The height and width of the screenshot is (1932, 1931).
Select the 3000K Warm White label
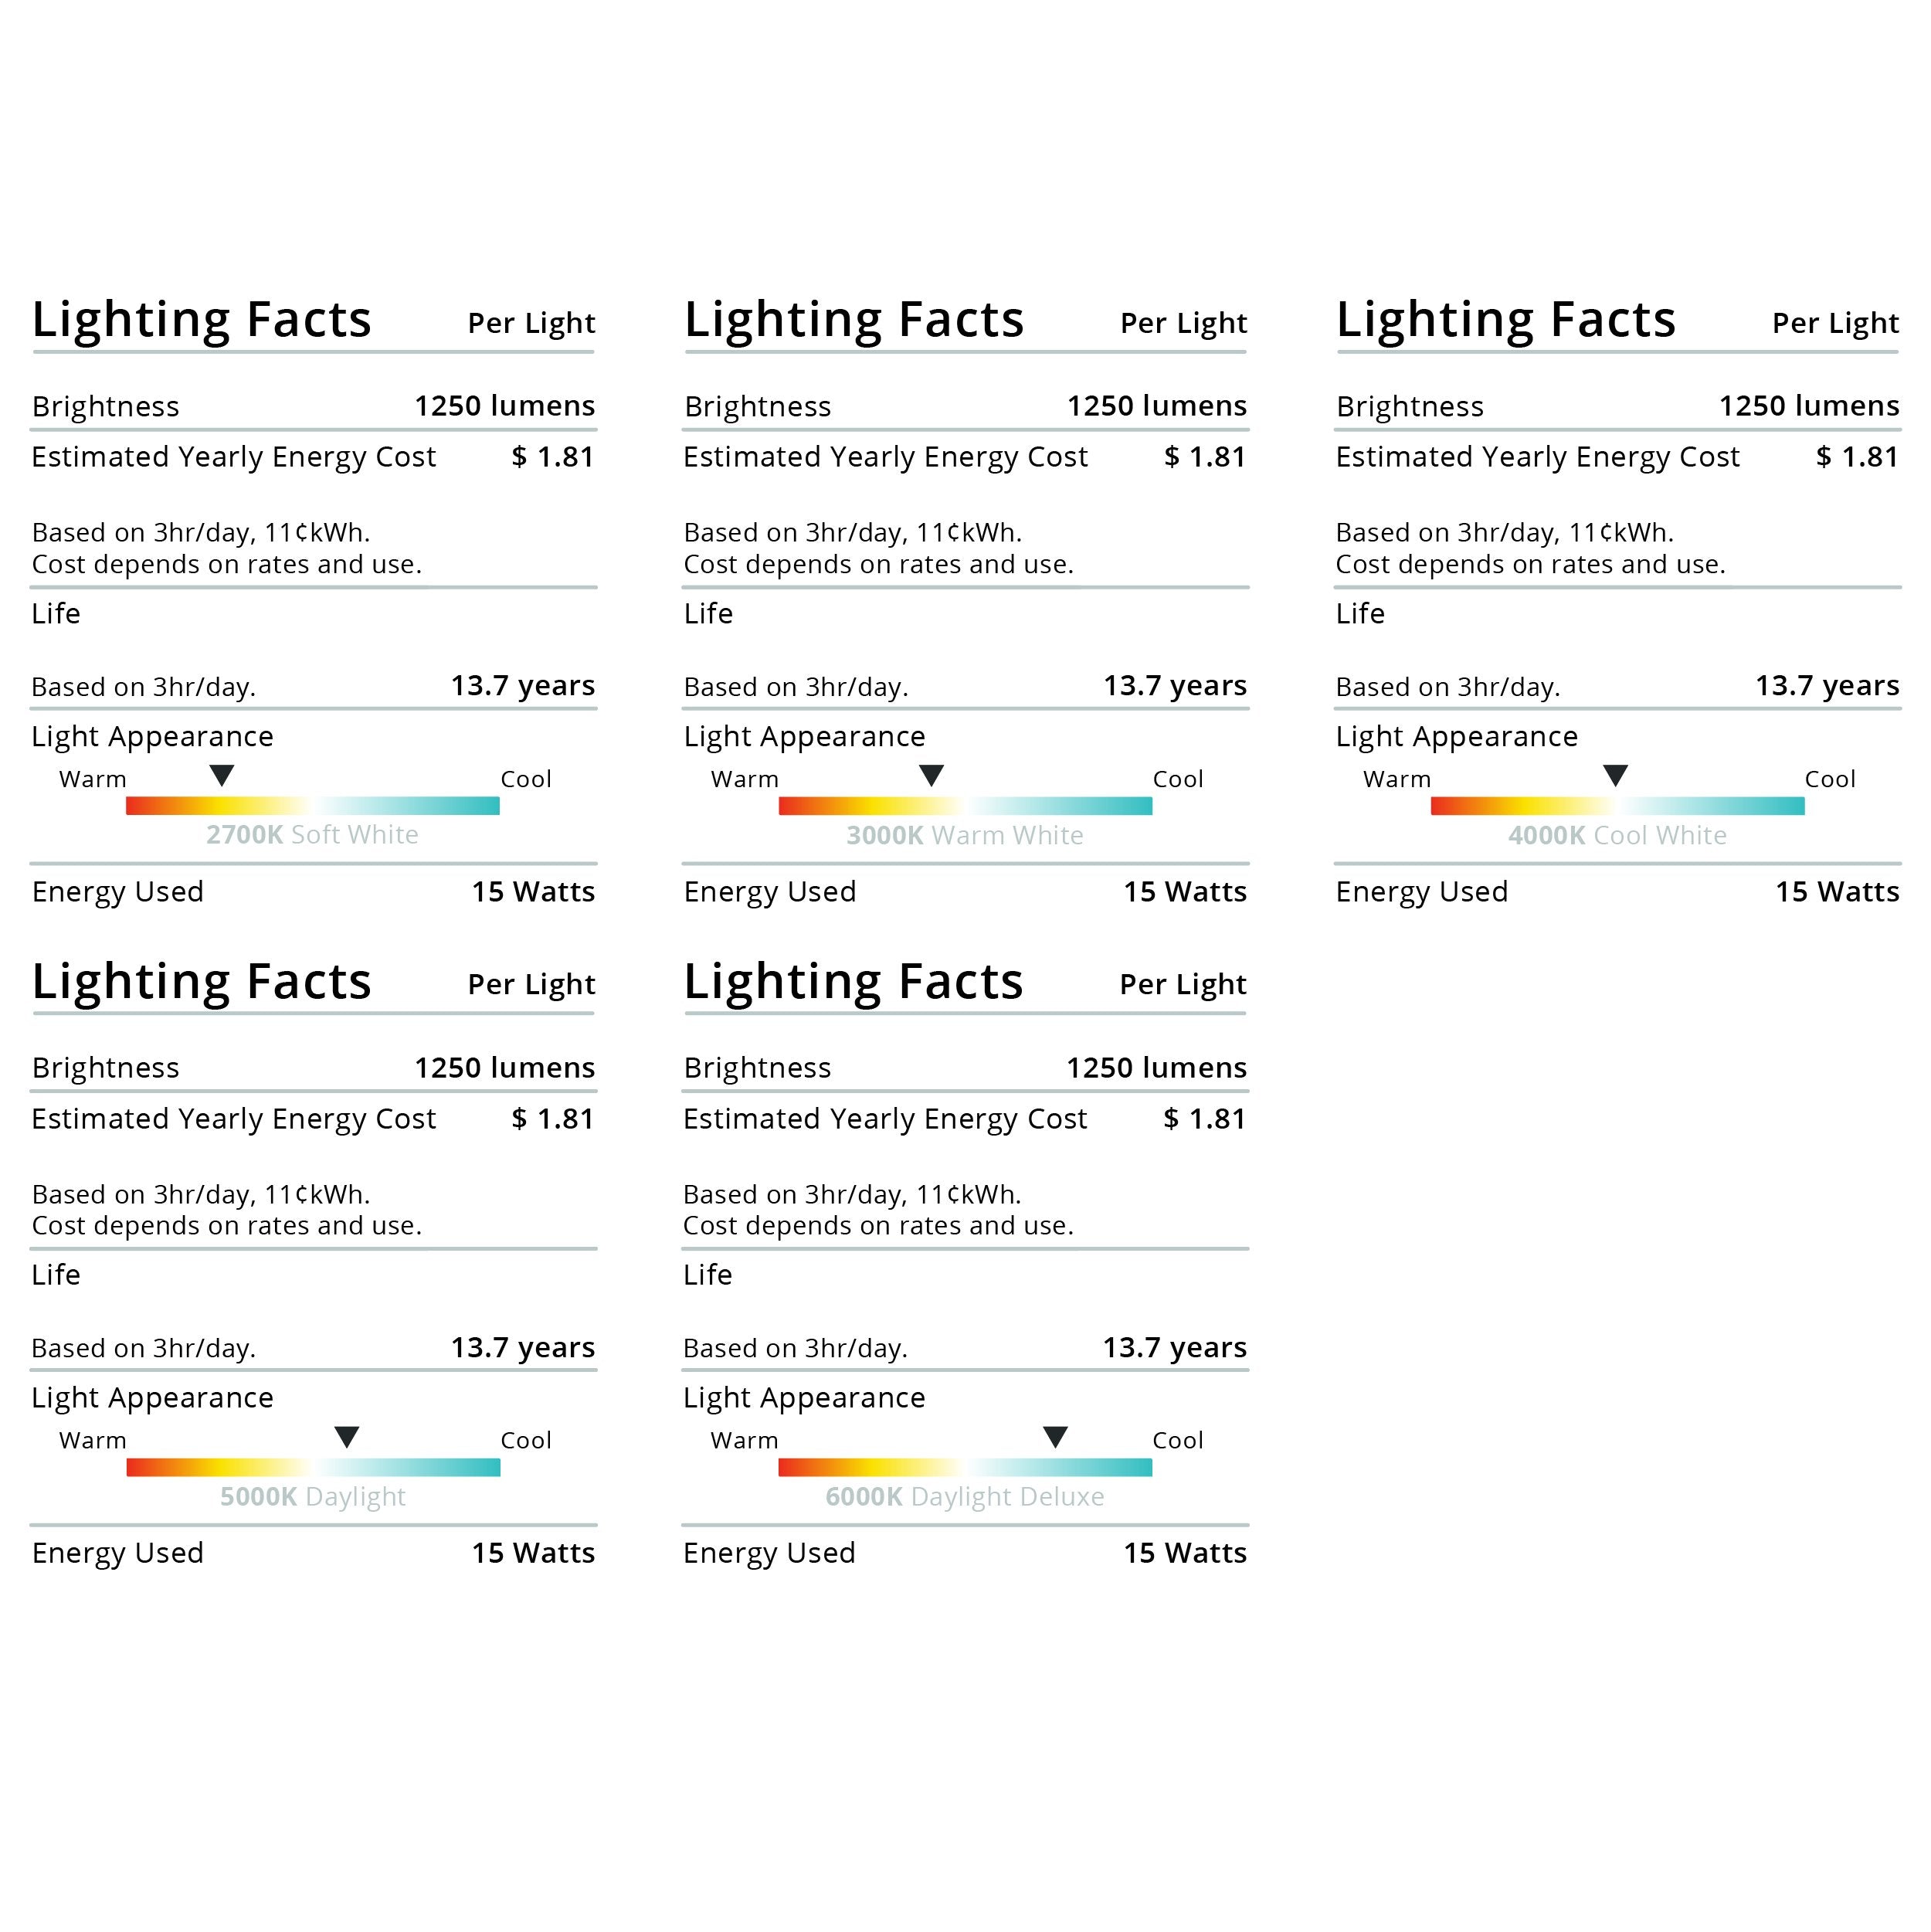[x=965, y=836]
